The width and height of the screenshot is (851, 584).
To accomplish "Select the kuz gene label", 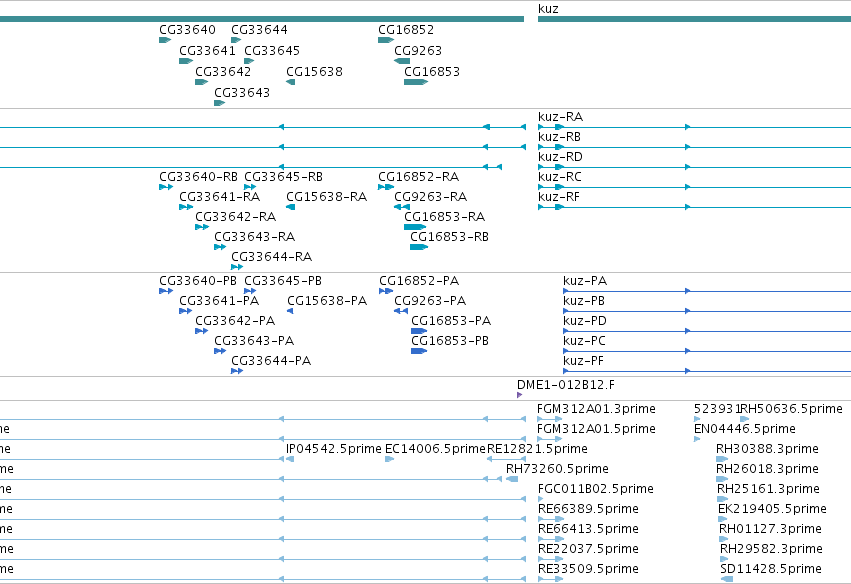I will coord(548,9).
